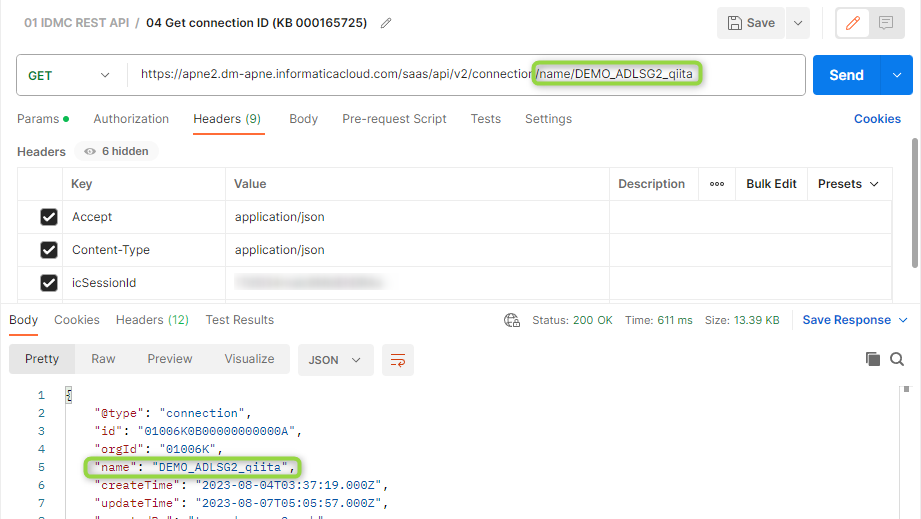The image size is (921, 519).
Task: Click the 01 IDMC REST API breadcrumb
Action: tap(76, 23)
